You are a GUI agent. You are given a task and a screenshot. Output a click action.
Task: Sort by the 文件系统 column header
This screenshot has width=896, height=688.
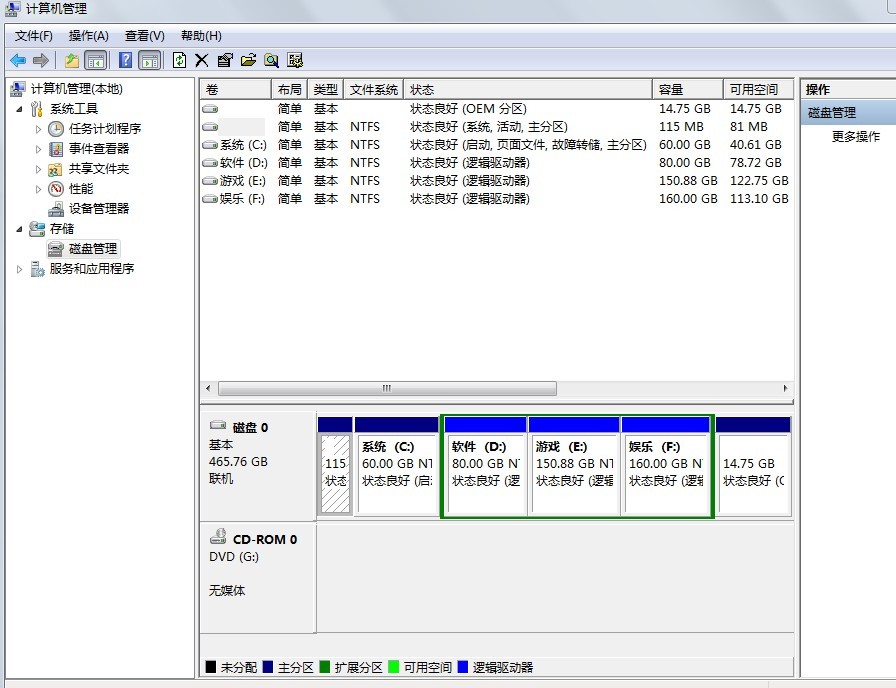point(373,90)
